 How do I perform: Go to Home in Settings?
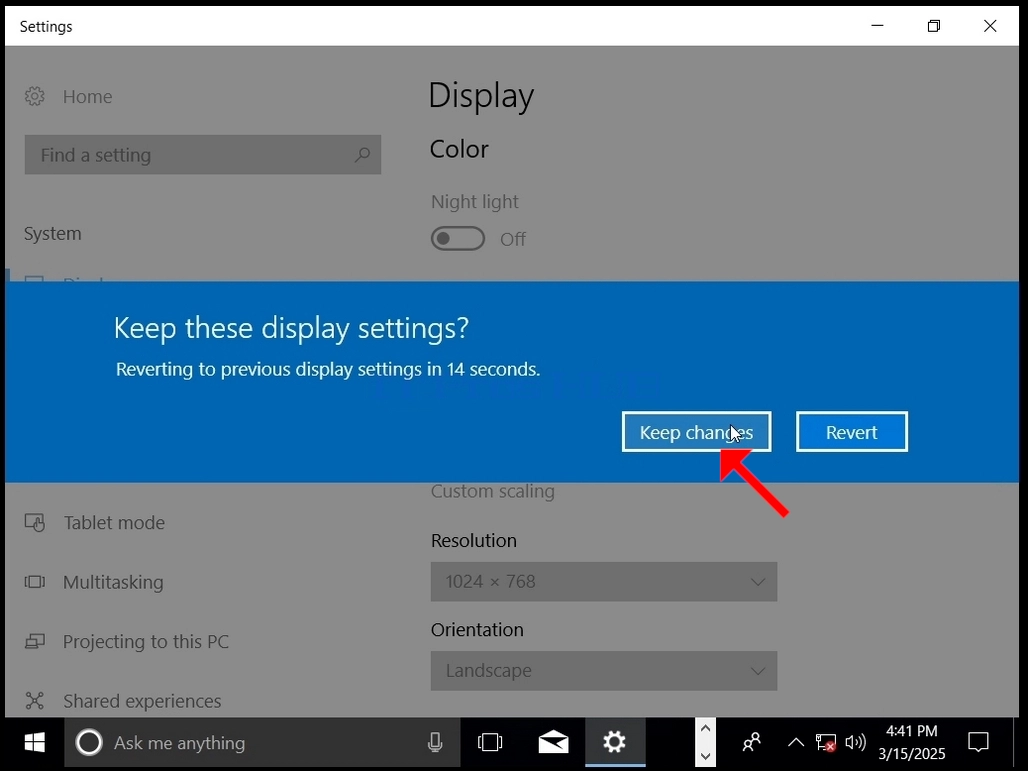pos(87,96)
